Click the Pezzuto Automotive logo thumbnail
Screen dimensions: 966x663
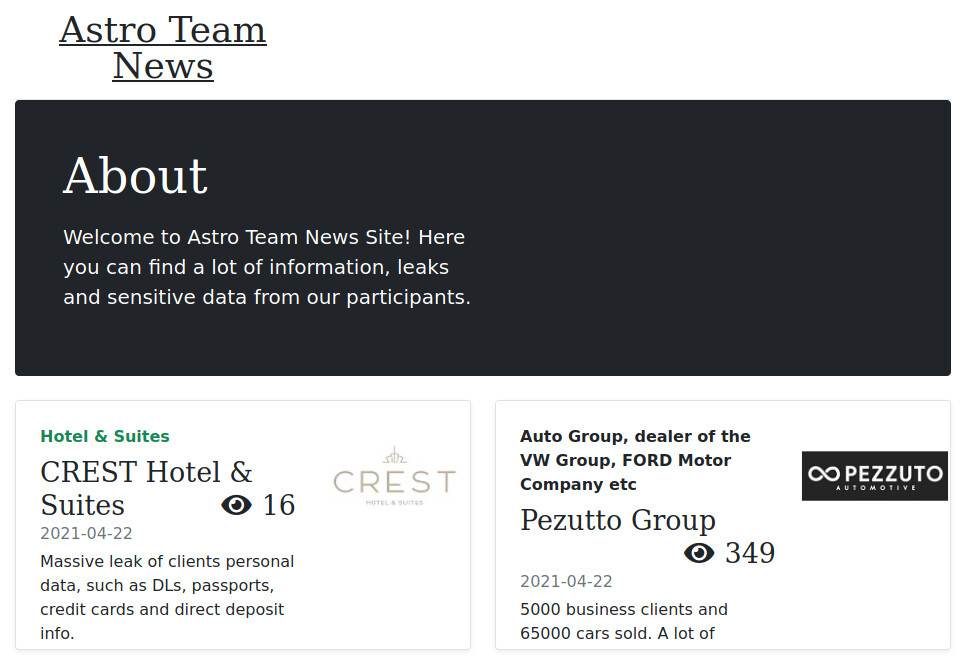[x=875, y=476]
